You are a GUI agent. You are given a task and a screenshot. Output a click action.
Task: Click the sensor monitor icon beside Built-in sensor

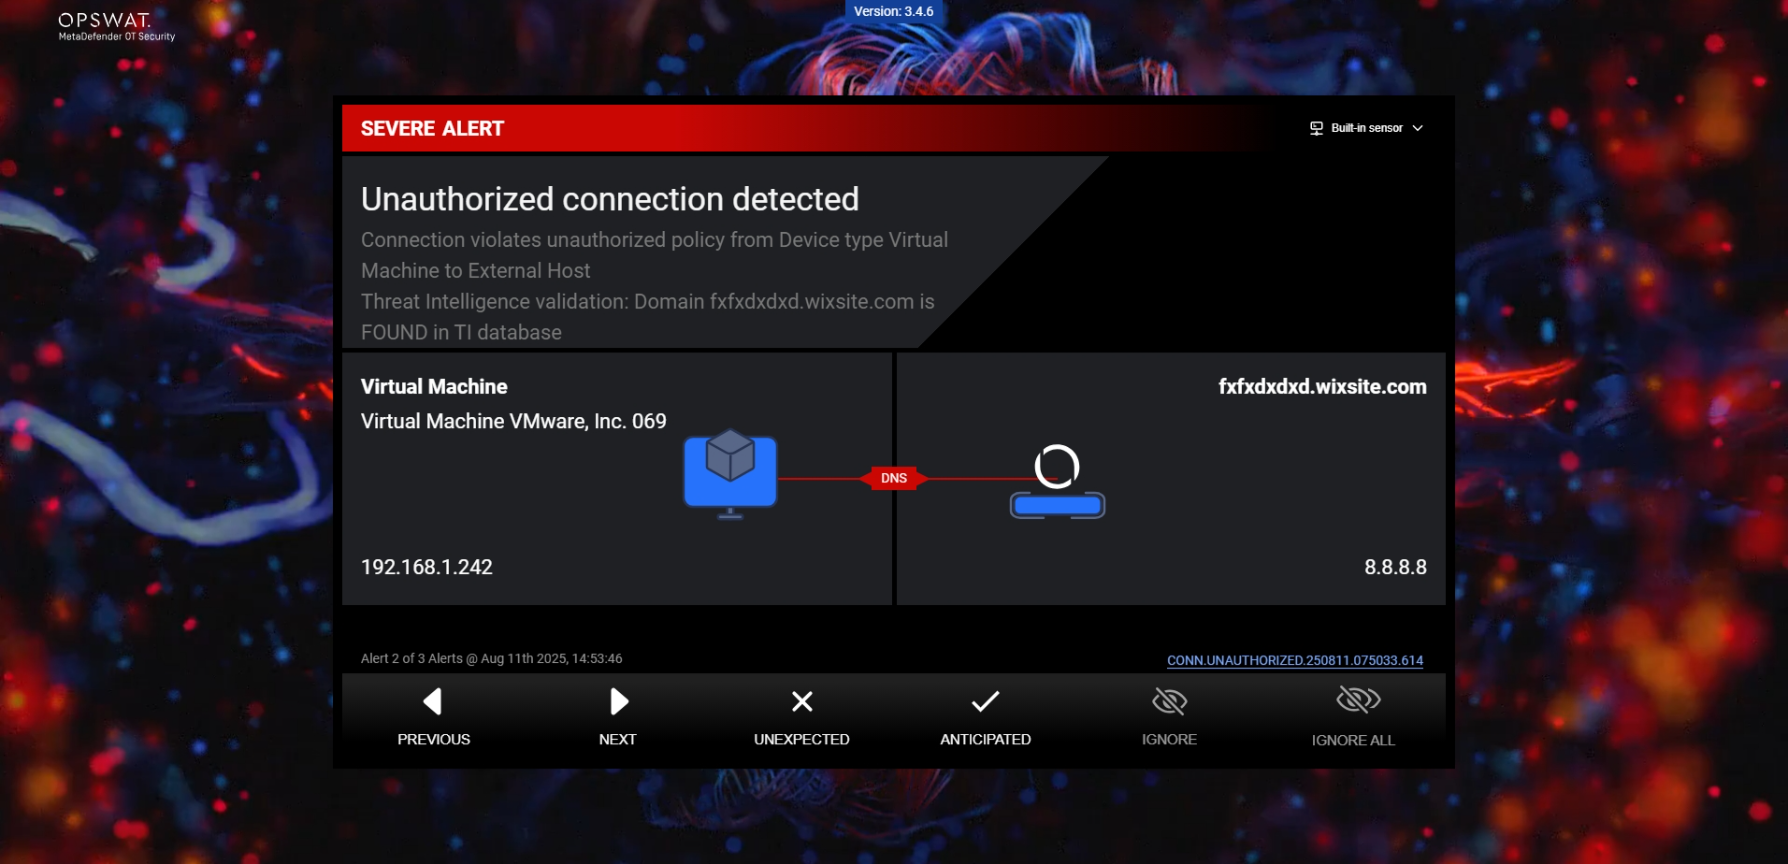(x=1316, y=128)
